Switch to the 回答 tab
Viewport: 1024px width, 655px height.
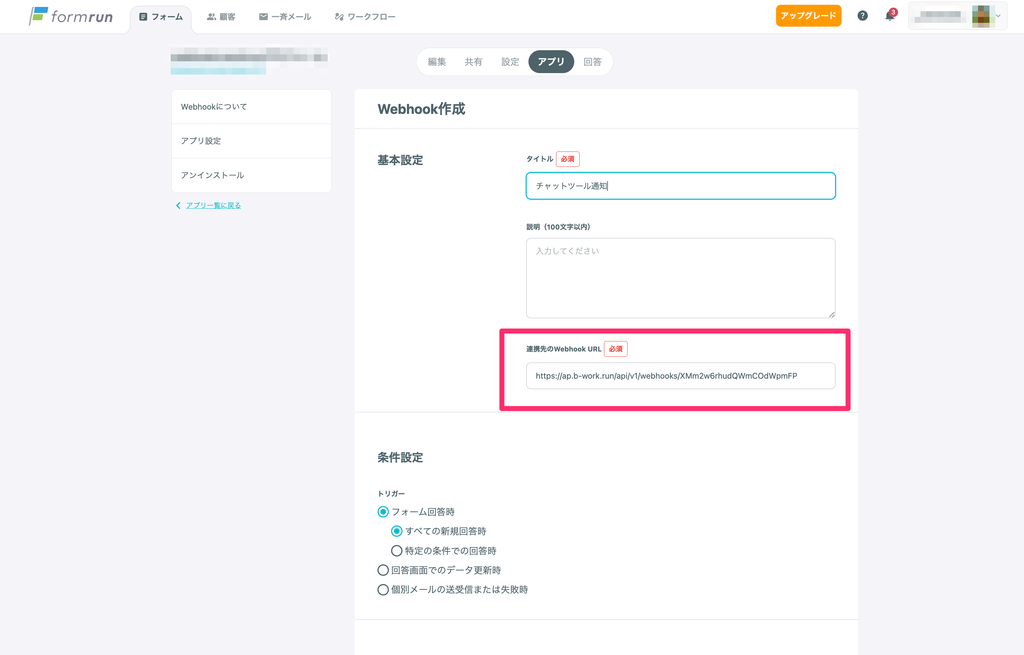point(592,62)
